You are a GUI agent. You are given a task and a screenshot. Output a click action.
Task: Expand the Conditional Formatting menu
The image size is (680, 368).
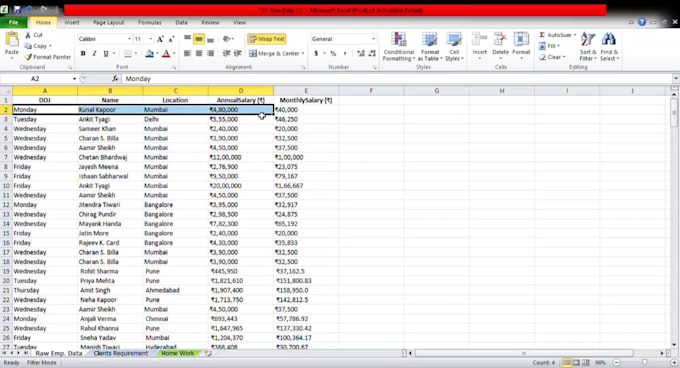coord(399,47)
